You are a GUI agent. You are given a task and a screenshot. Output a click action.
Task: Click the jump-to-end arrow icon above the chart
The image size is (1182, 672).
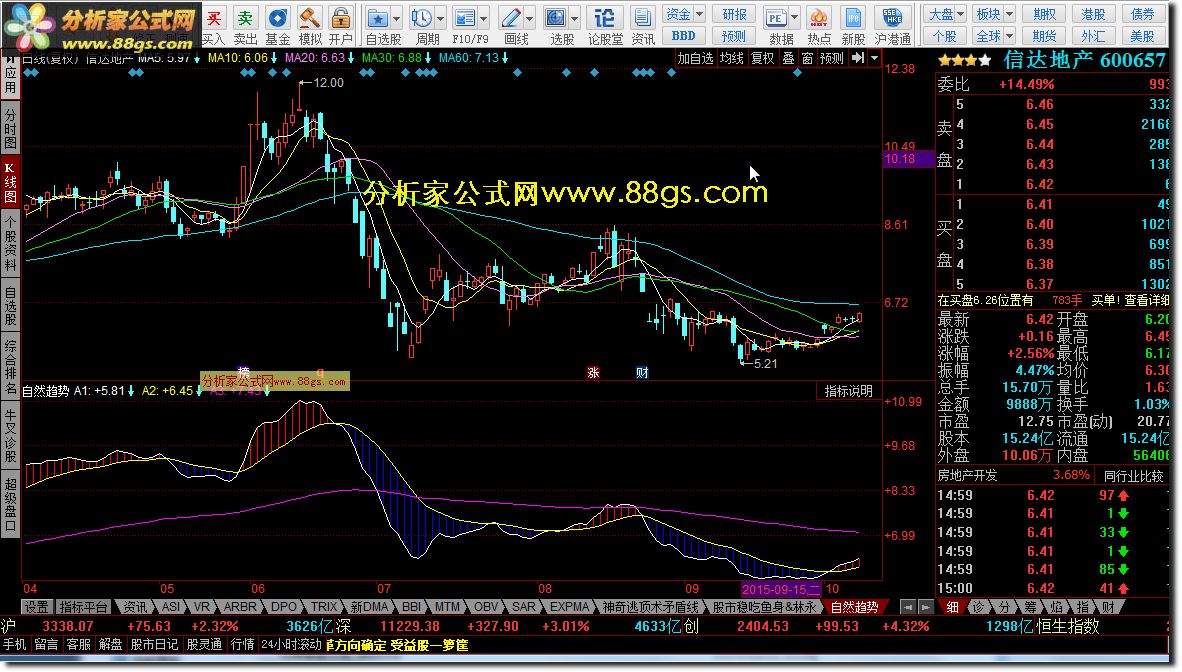[858, 58]
